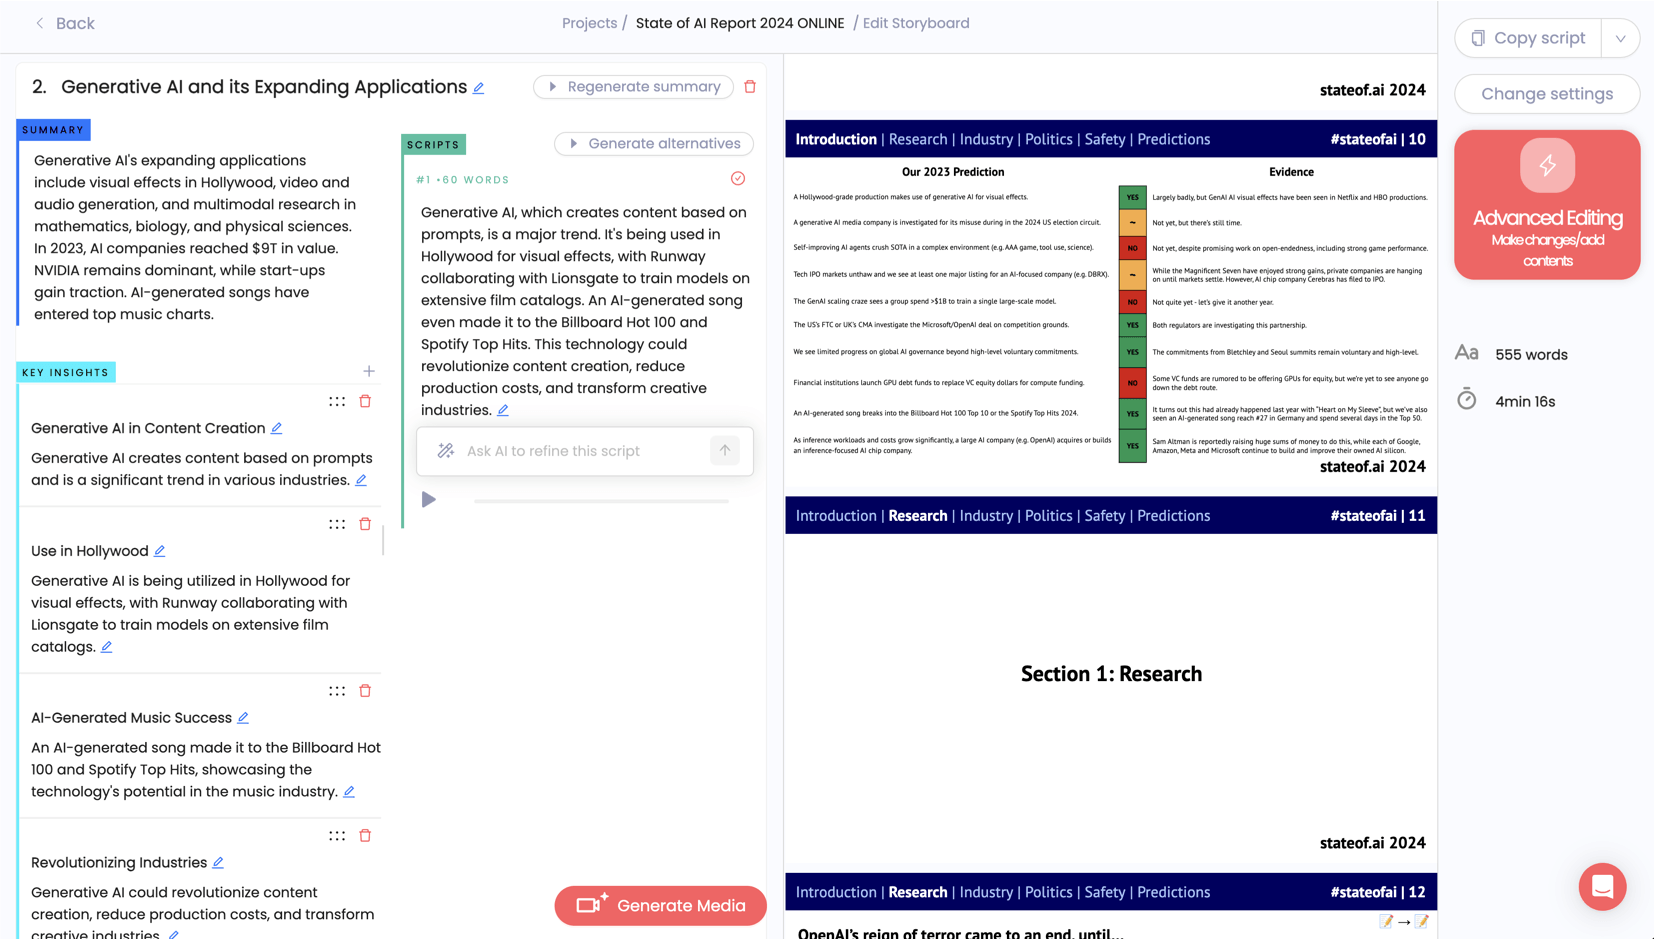Click drag handle for 'Use in Hollywood' insight

pyautogui.click(x=337, y=524)
